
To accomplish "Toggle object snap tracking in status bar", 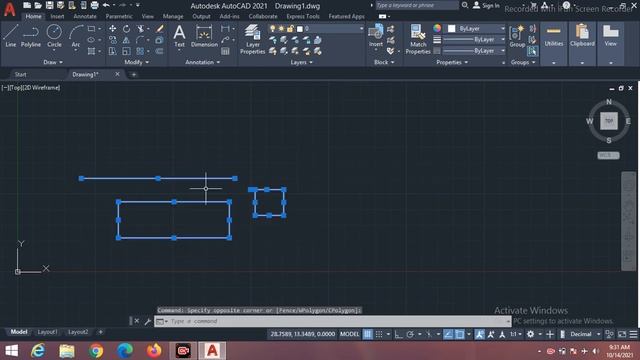I will coord(448,334).
